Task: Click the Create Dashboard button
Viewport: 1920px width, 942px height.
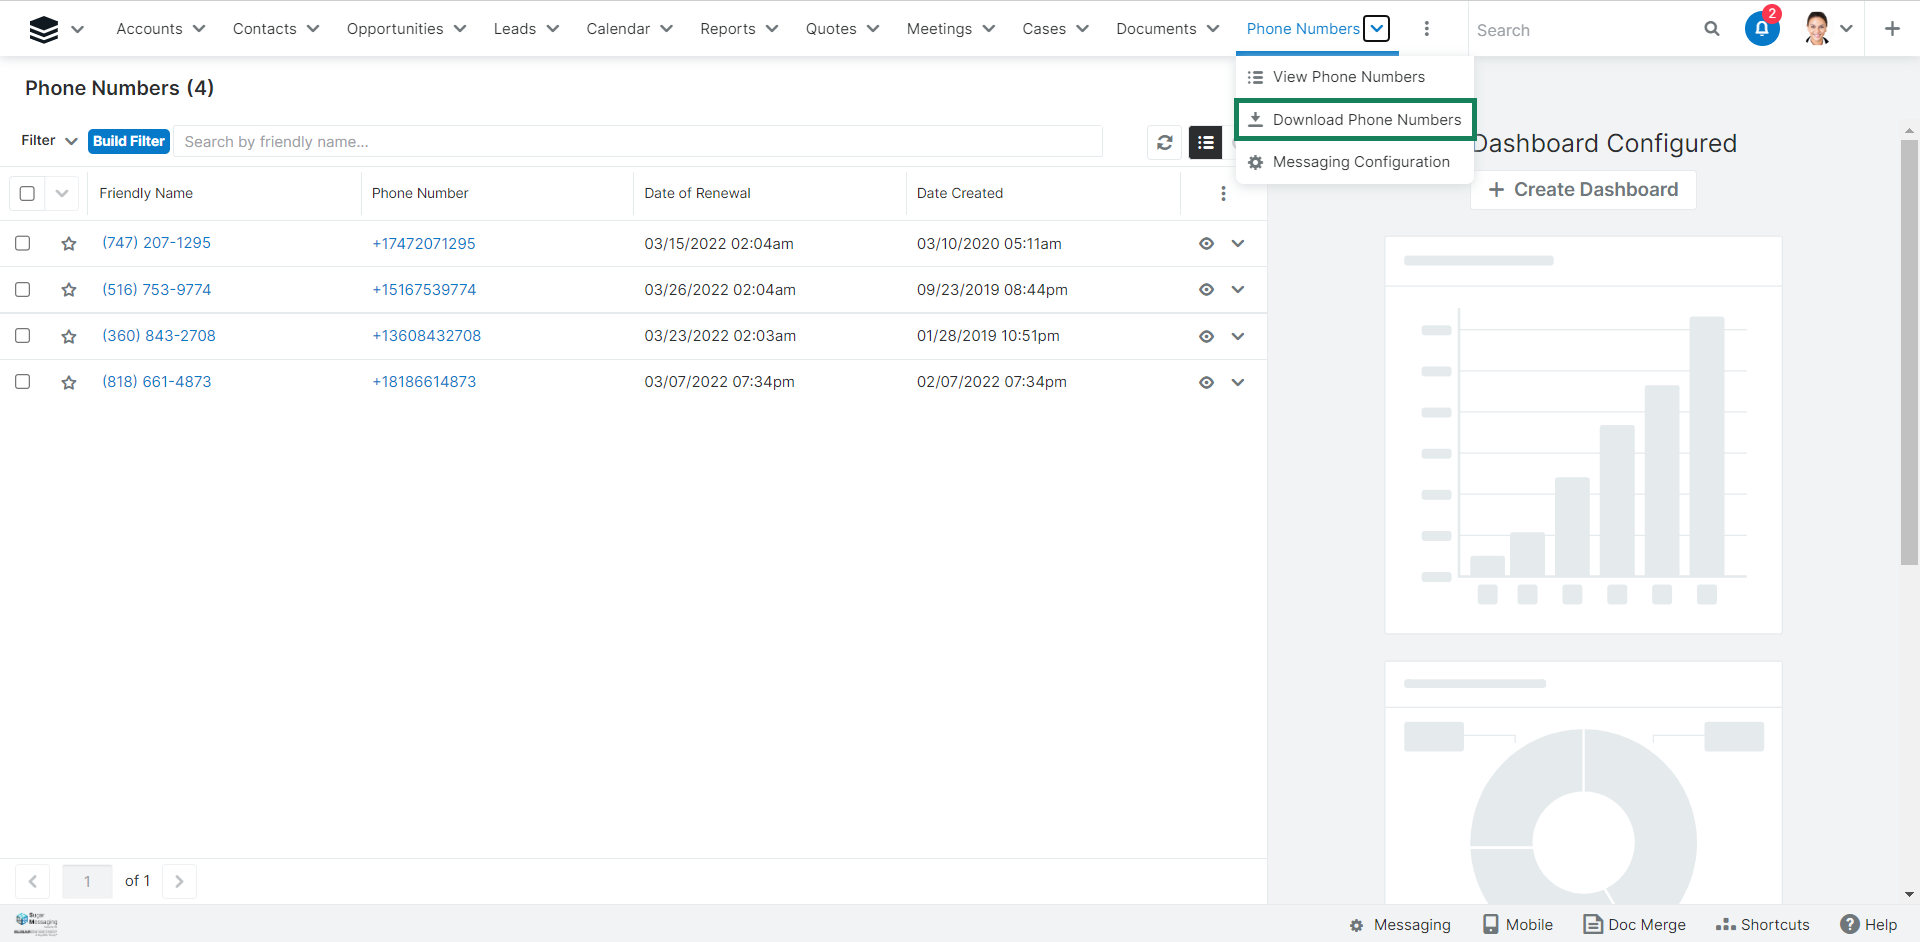Action: coord(1583,190)
